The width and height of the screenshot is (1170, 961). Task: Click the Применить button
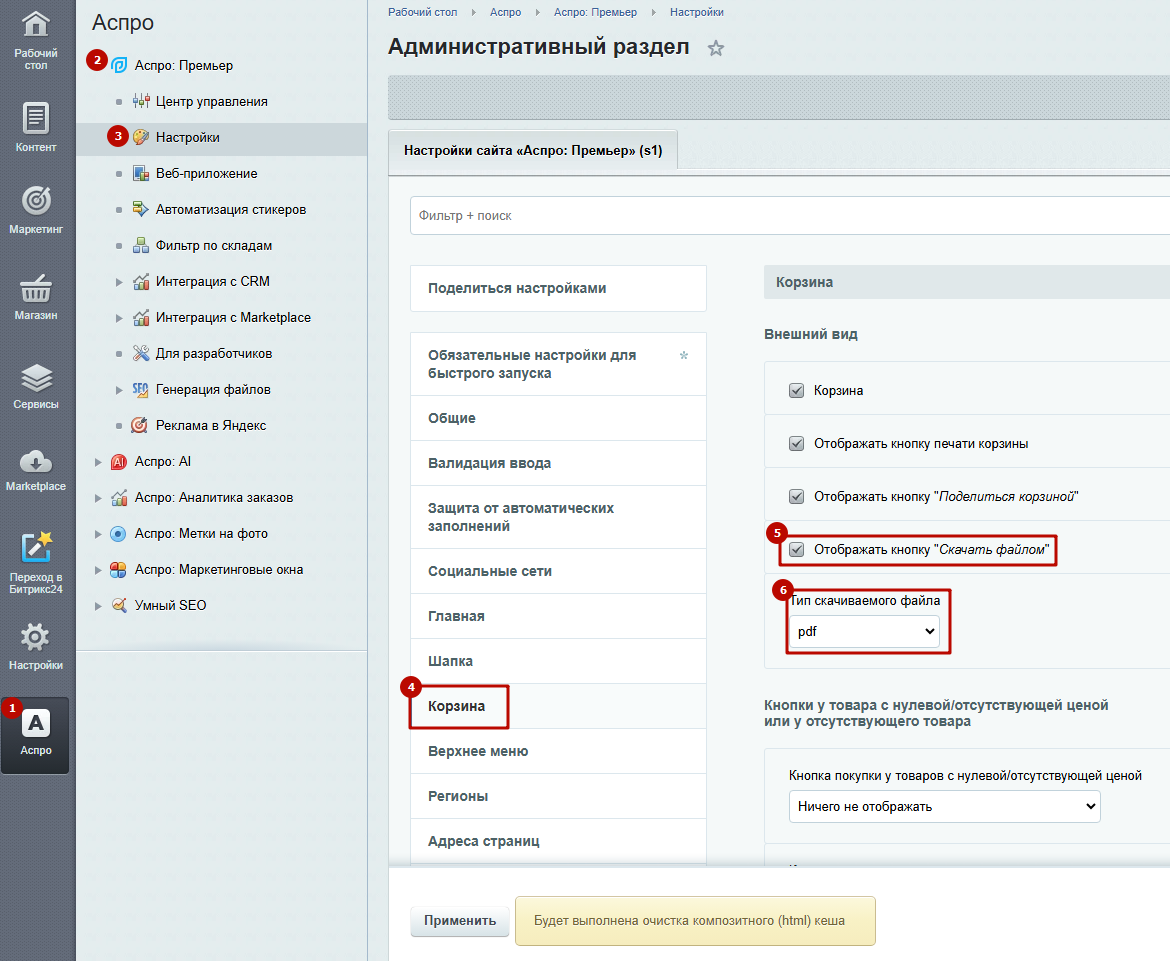pos(460,921)
